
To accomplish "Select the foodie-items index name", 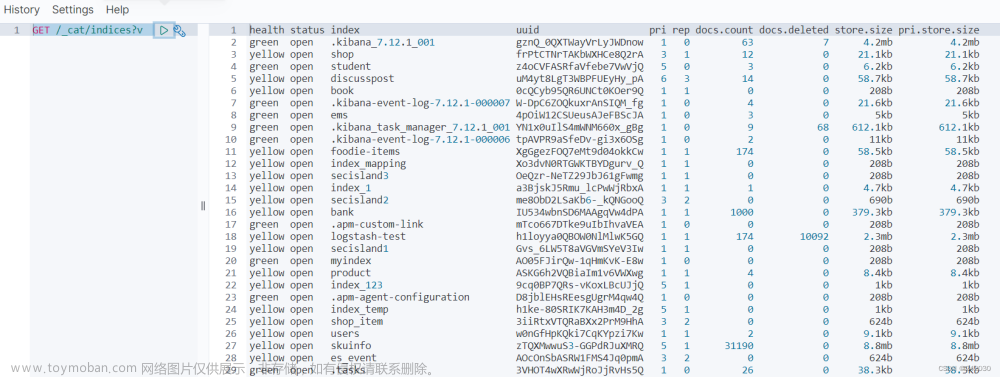I will pyautogui.click(x=365, y=151).
